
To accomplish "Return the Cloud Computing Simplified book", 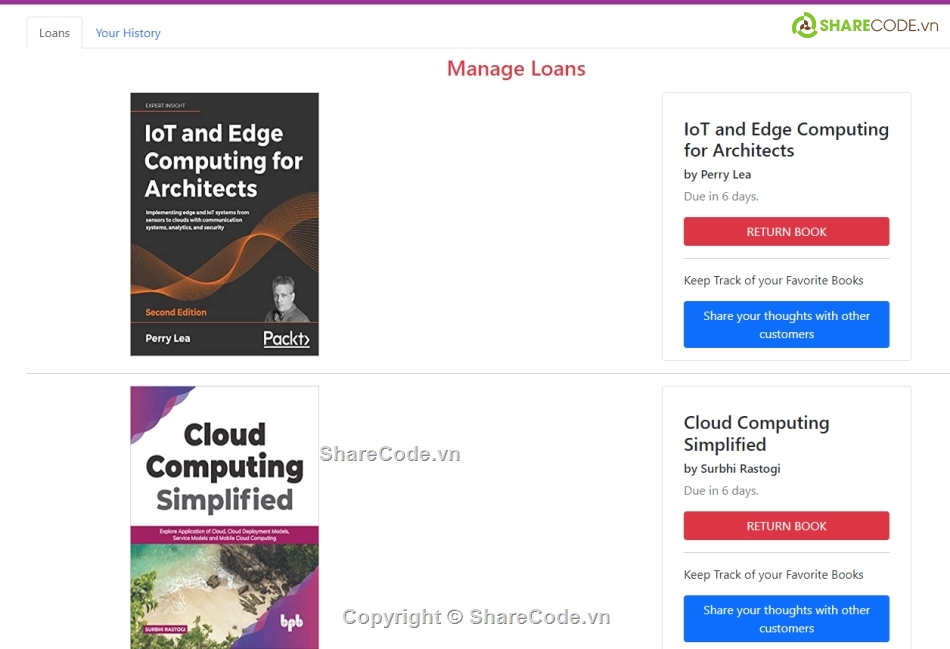I will [x=786, y=526].
